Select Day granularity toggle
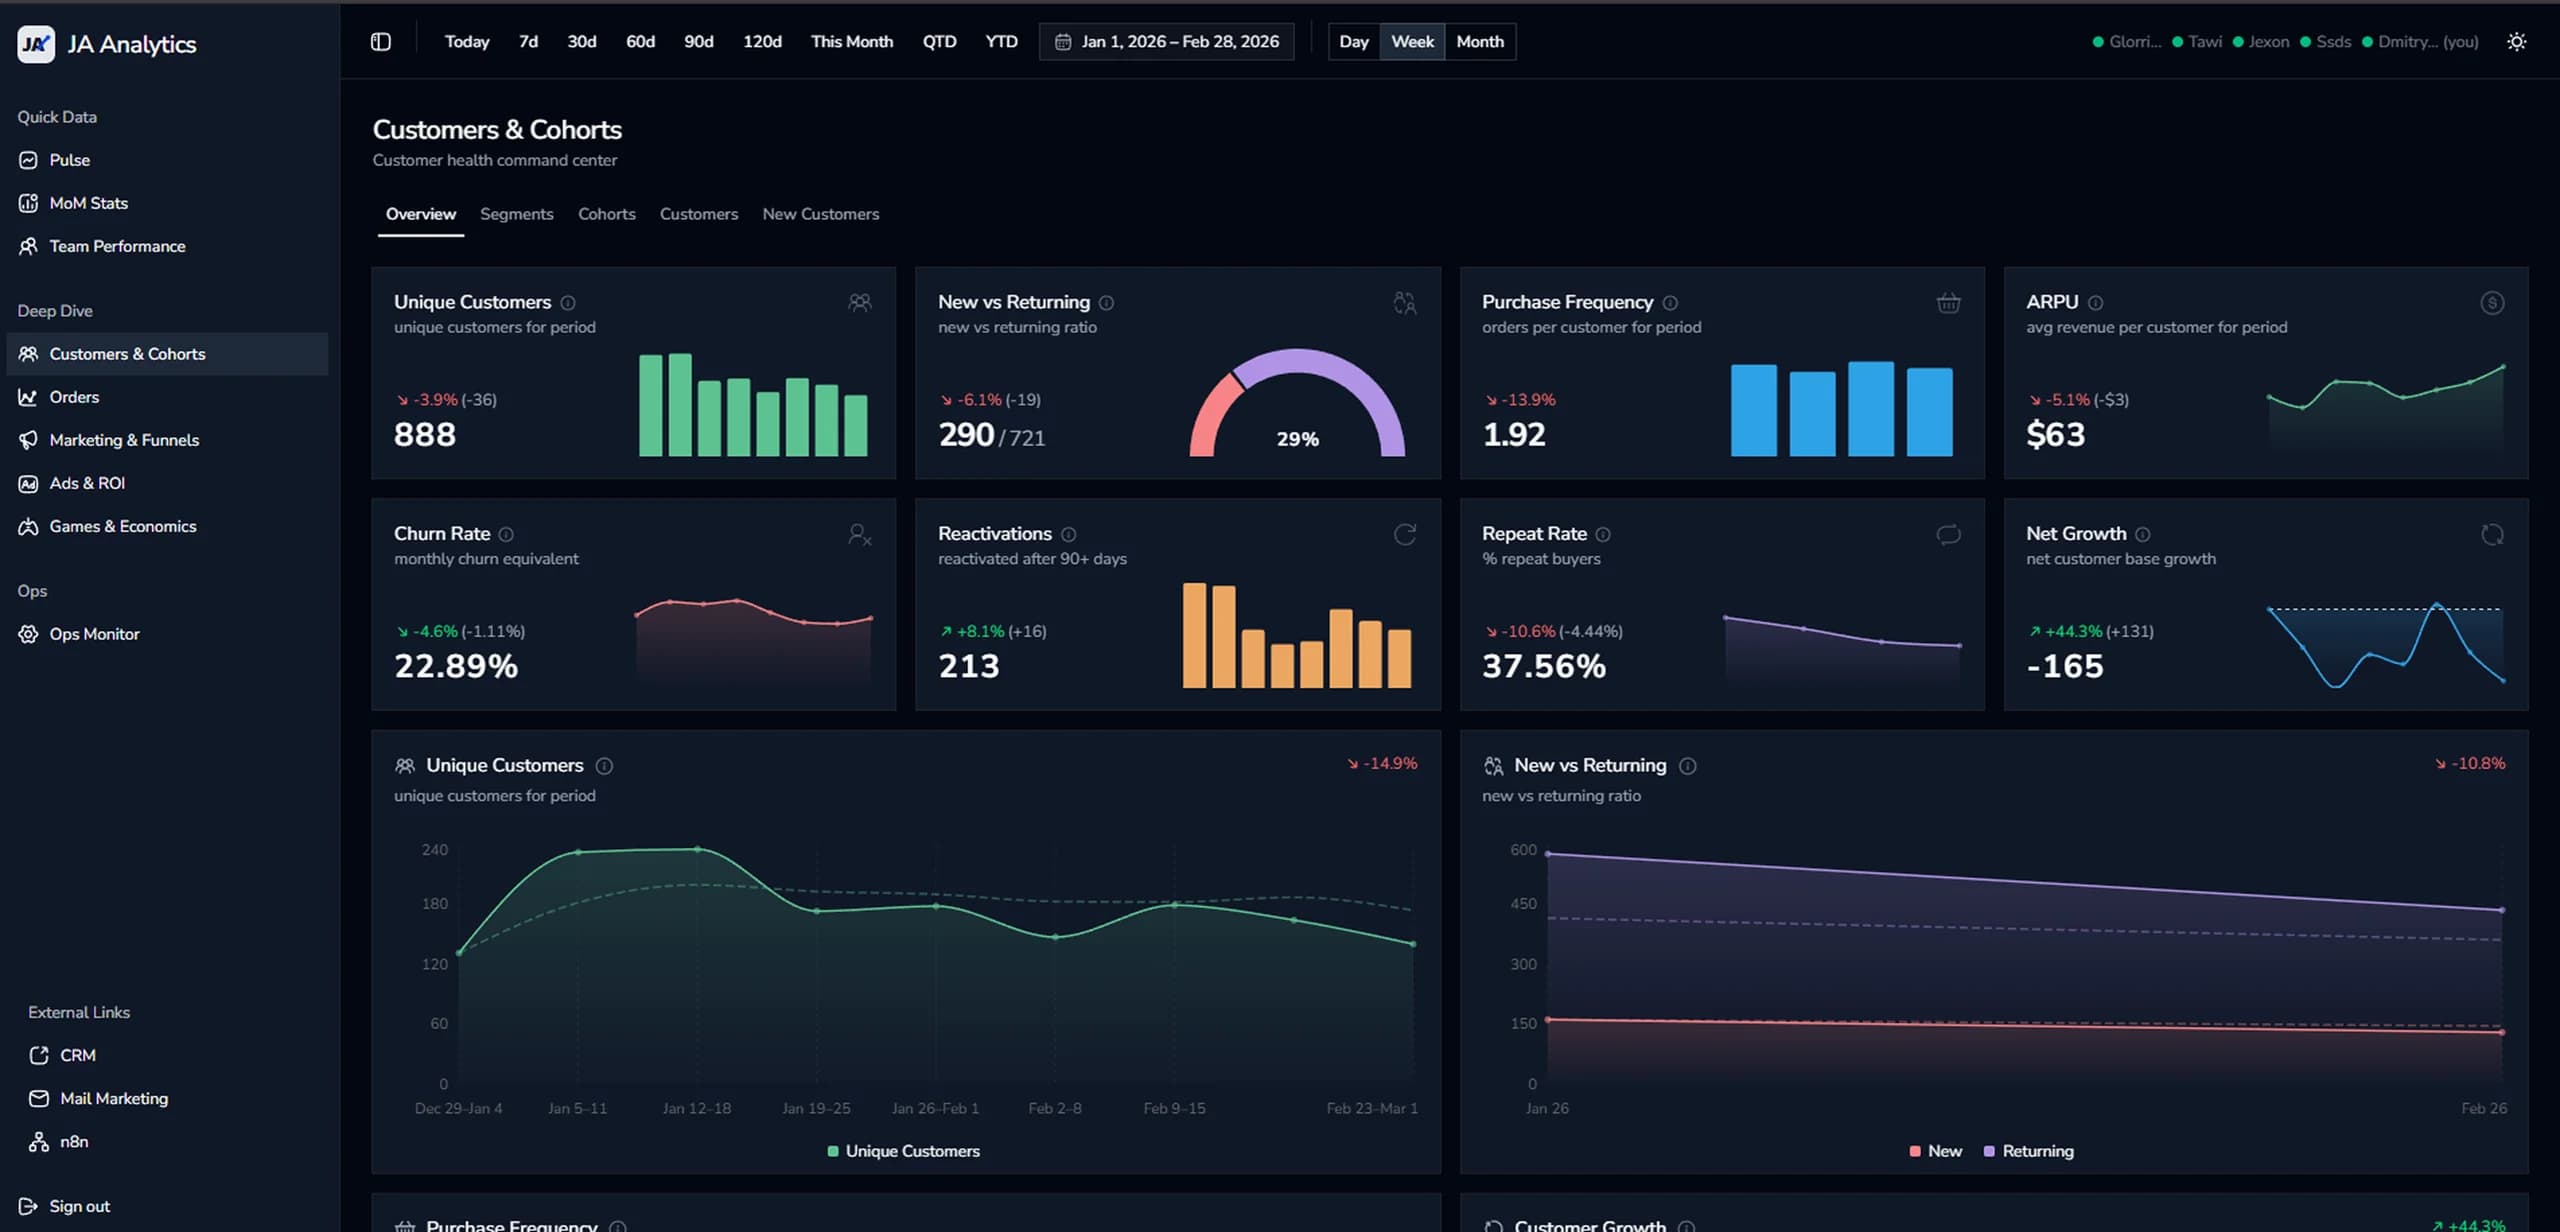 pos(1353,42)
